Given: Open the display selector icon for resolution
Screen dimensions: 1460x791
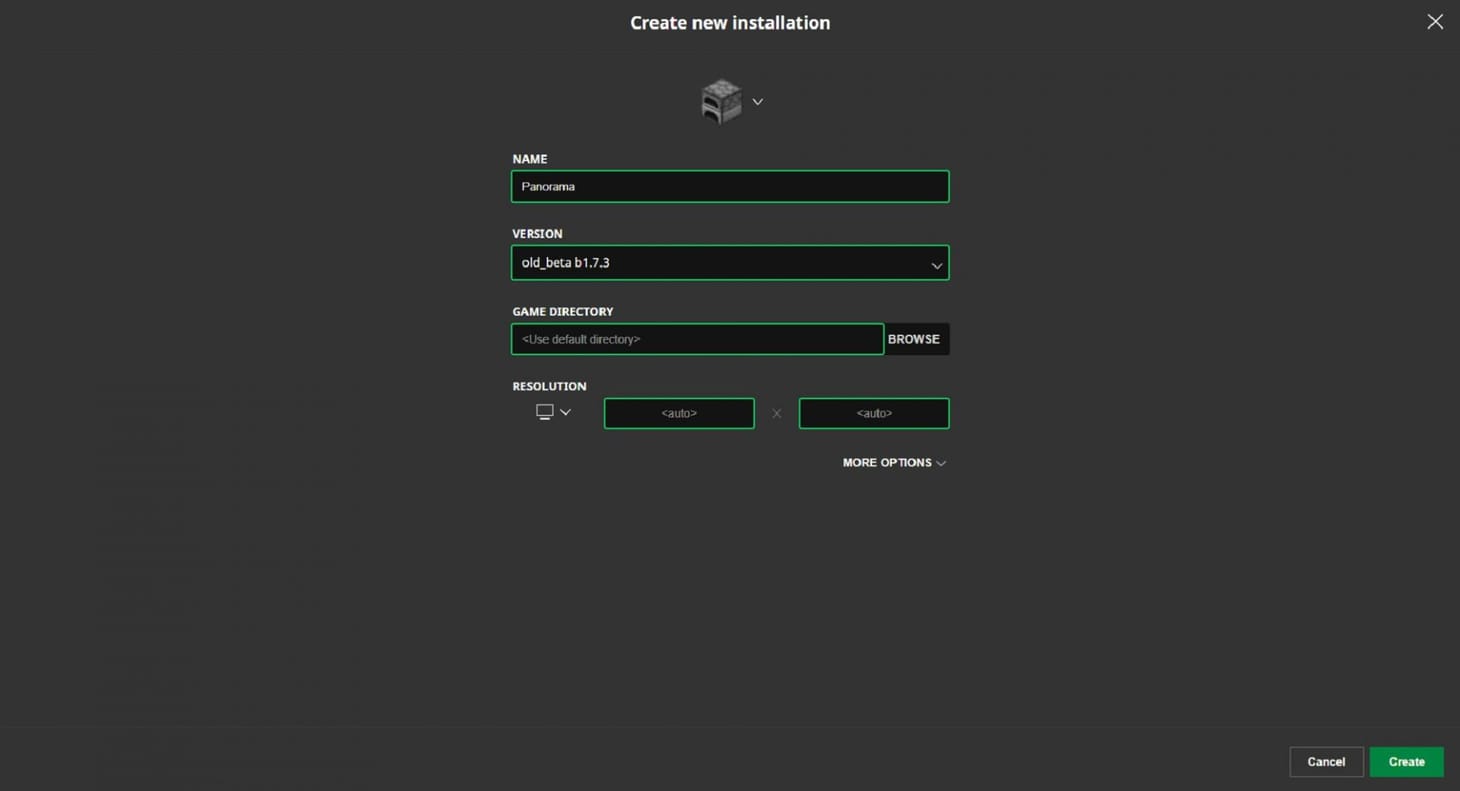Looking at the screenshot, I should click(553, 411).
